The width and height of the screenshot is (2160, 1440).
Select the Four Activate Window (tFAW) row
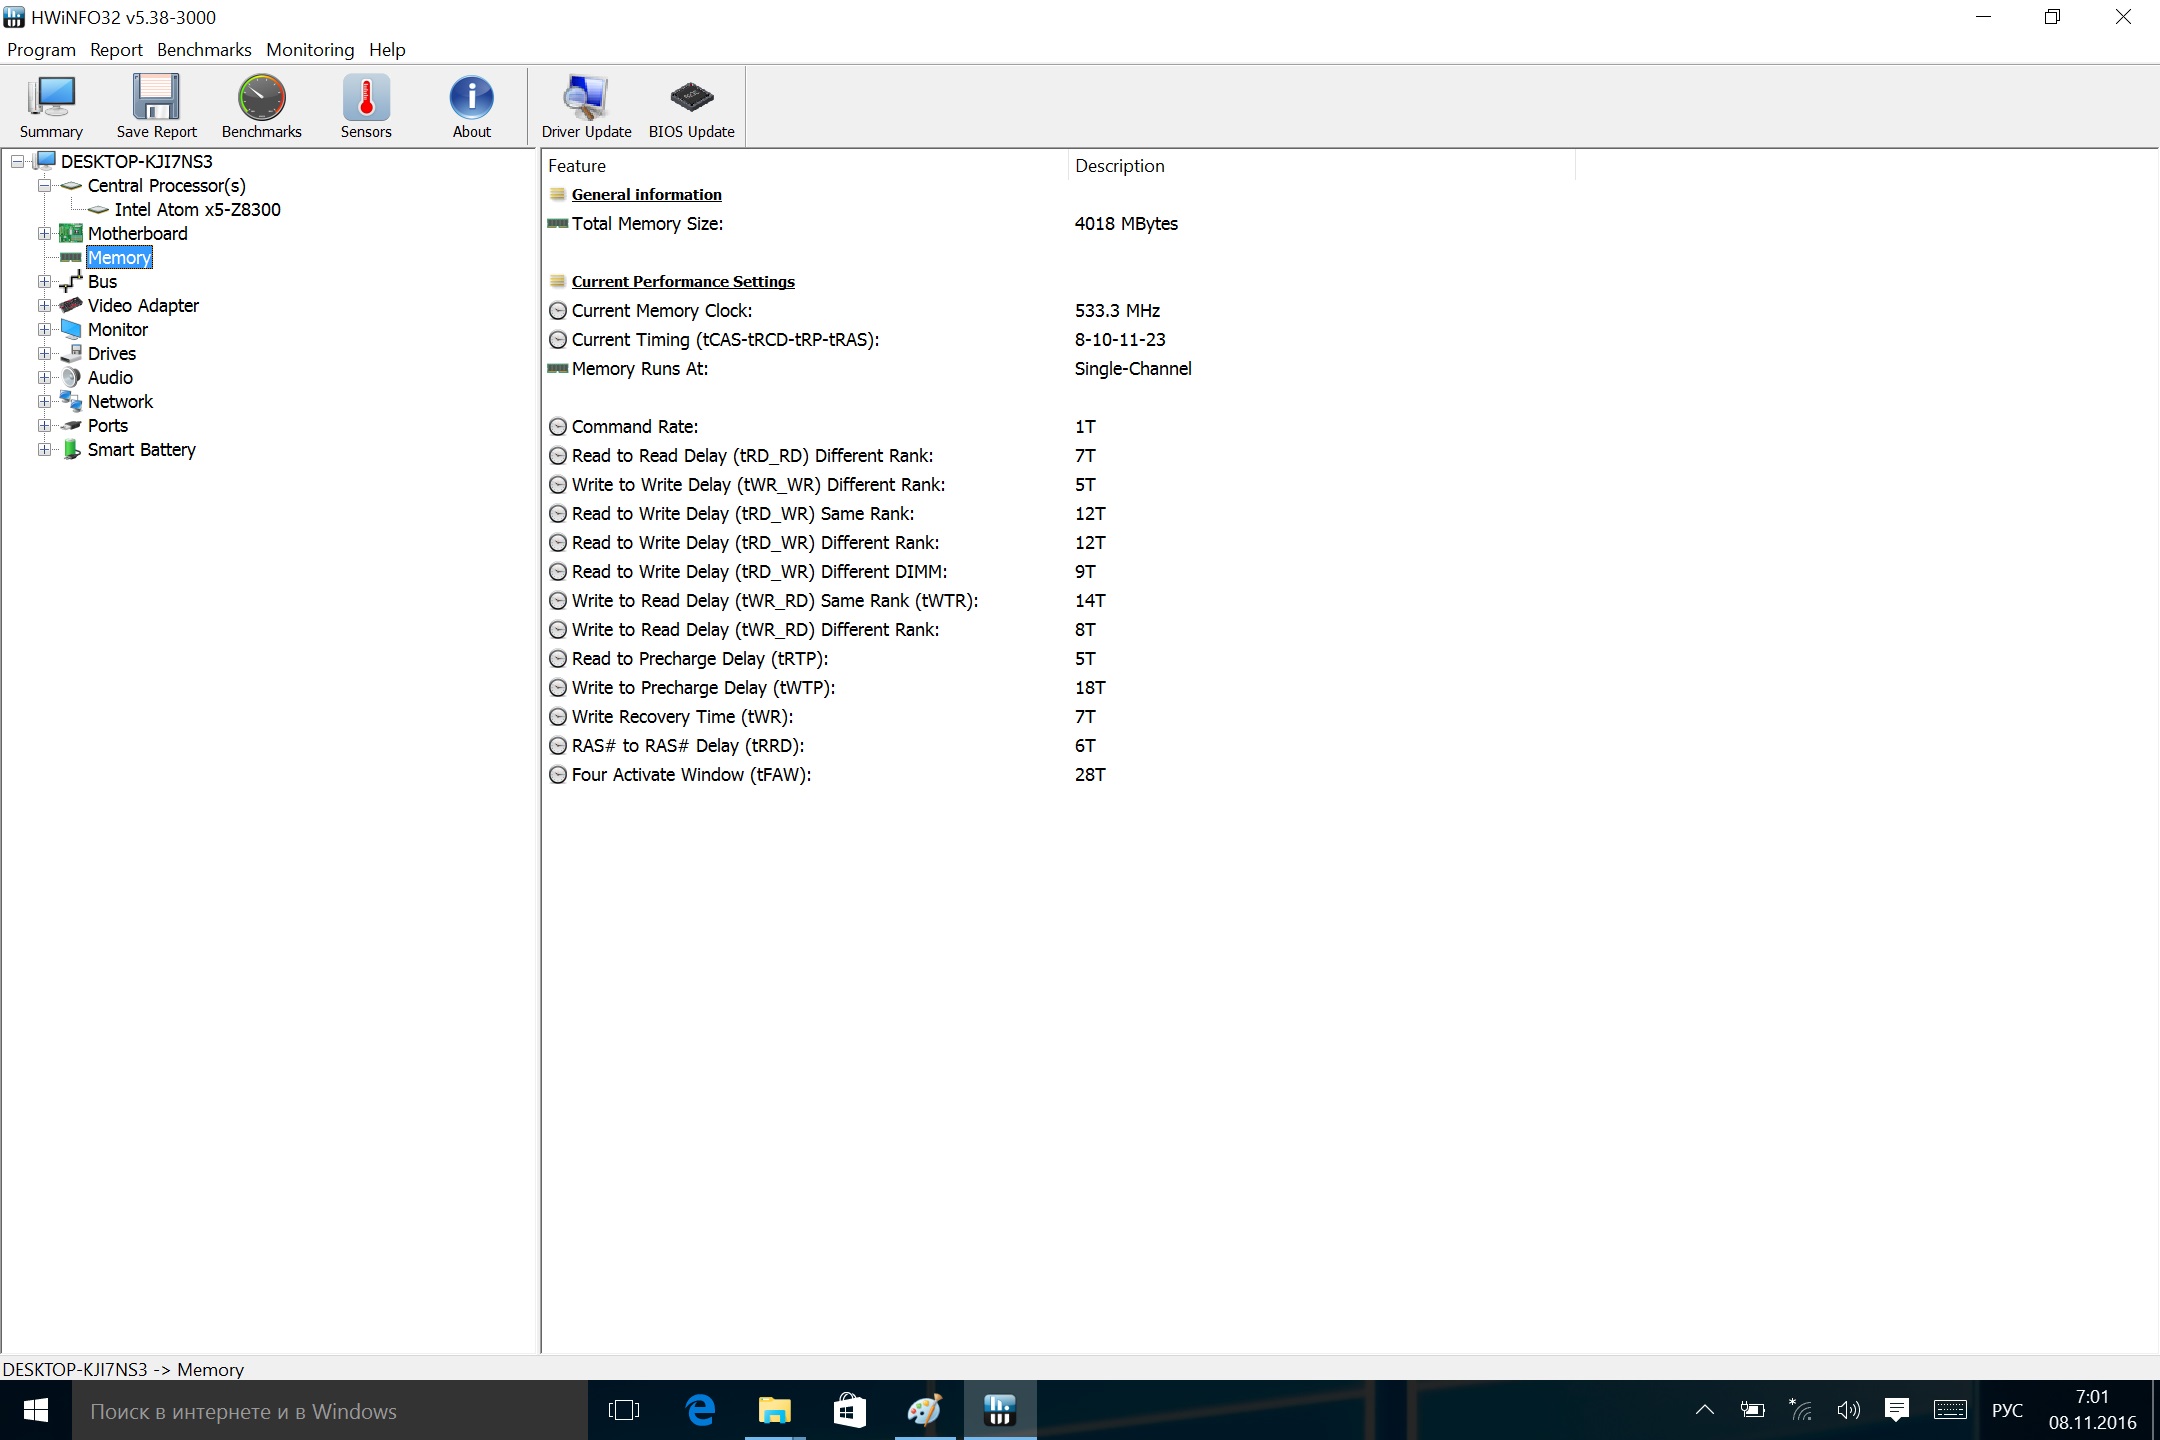pyautogui.click(x=827, y=774)
